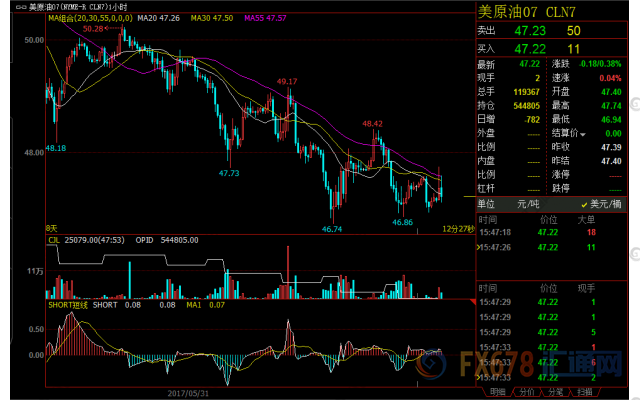Click the SHORT短线 indicator label
640x400 pixels.
point(70,306)
